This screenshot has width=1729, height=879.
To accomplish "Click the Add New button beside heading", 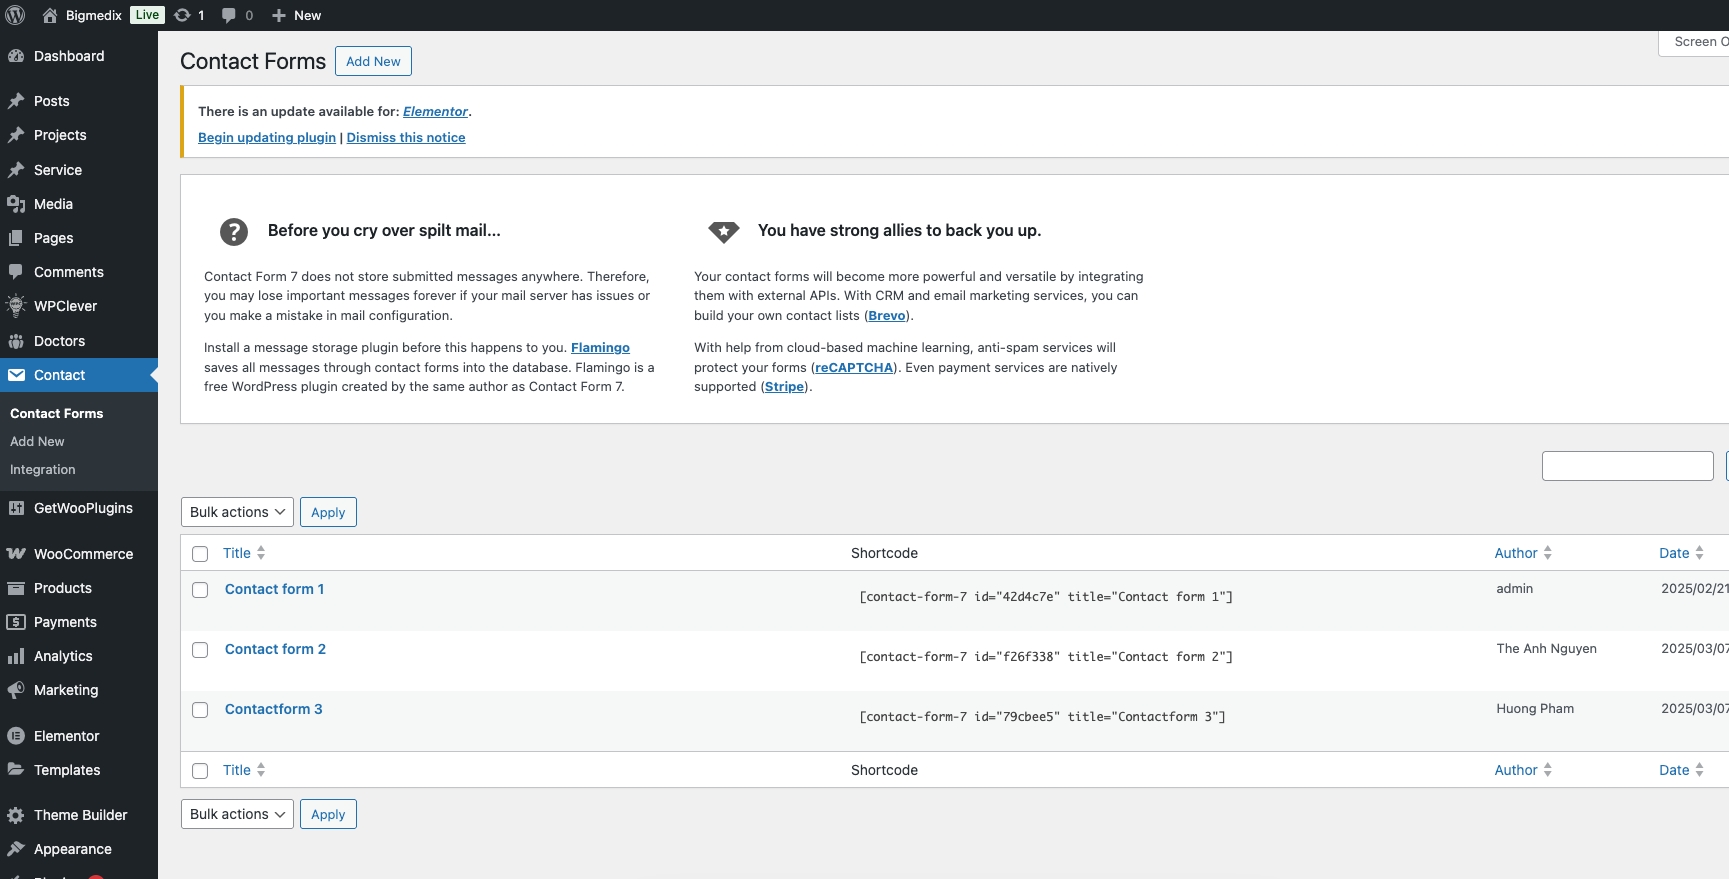I will coord(373,61).
